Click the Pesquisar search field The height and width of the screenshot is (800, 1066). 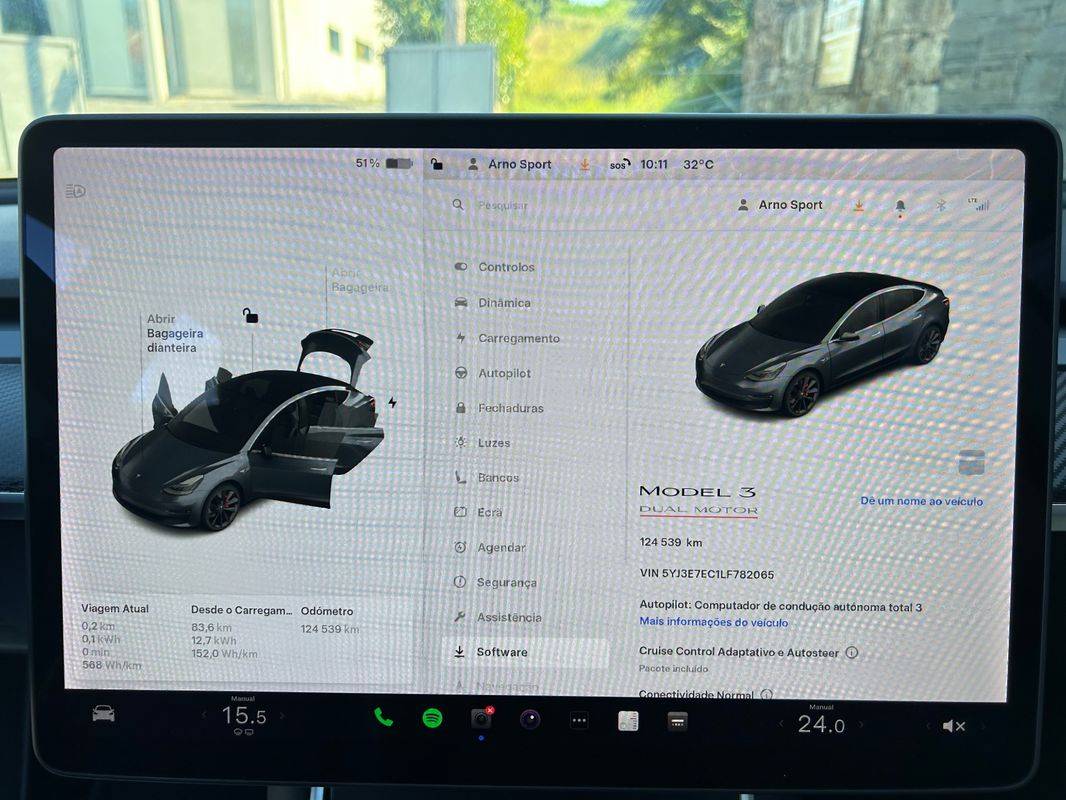pos(503,205)
